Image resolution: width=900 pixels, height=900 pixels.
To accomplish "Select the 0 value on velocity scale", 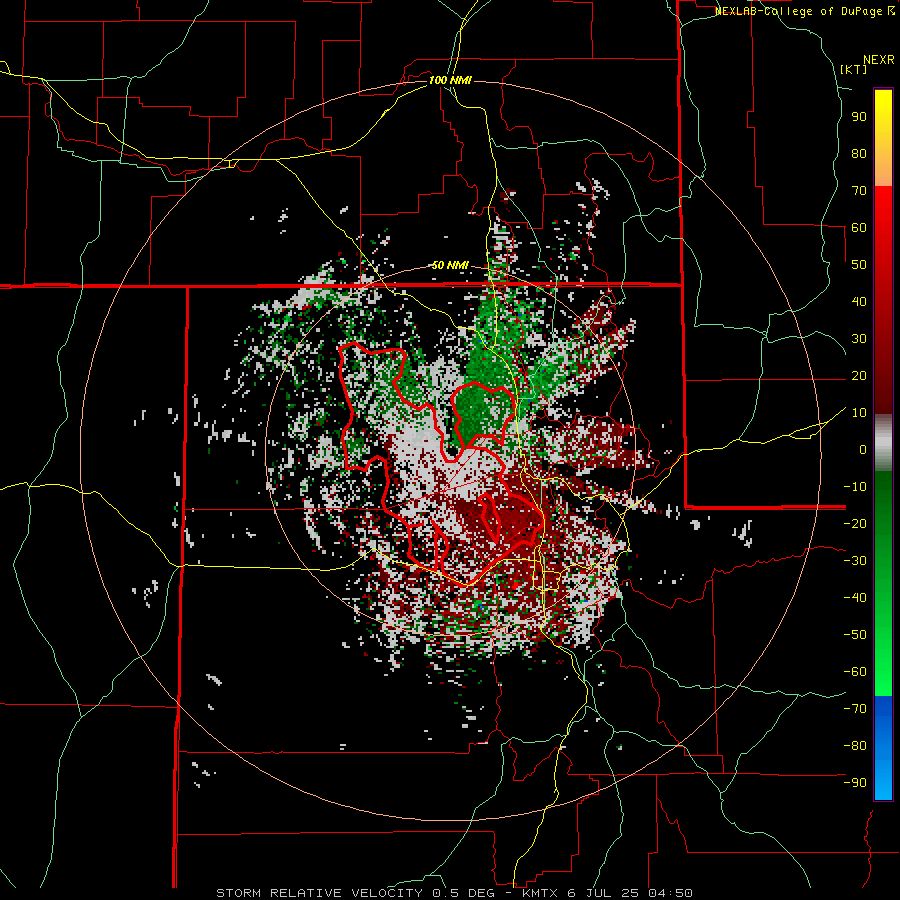I will click(x=863, y=450).
